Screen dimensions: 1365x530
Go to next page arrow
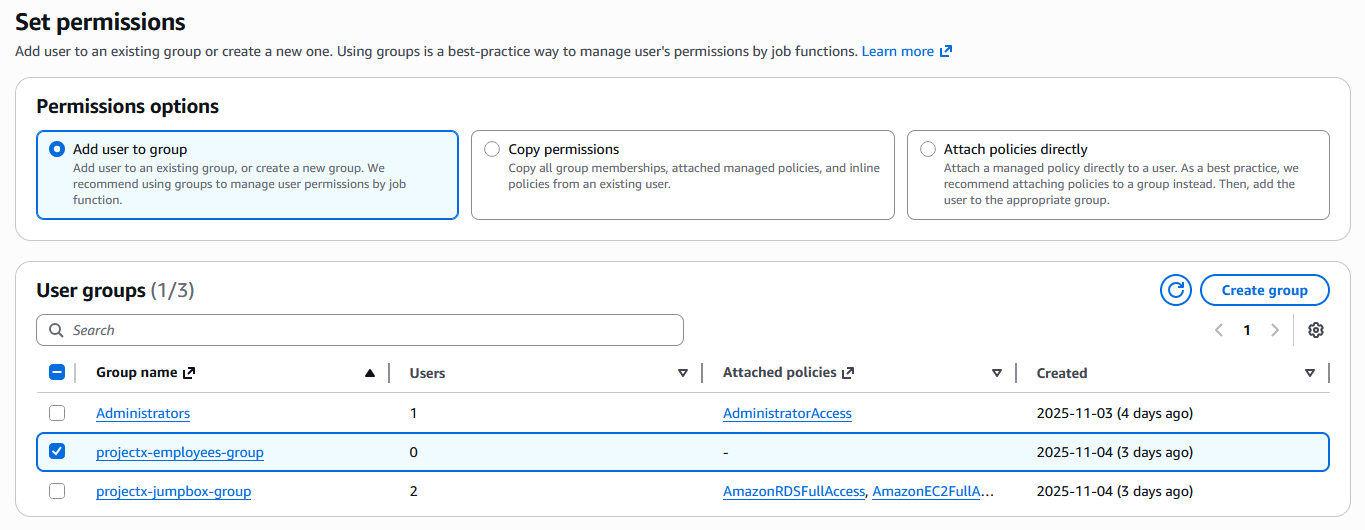click(1274, 330)
